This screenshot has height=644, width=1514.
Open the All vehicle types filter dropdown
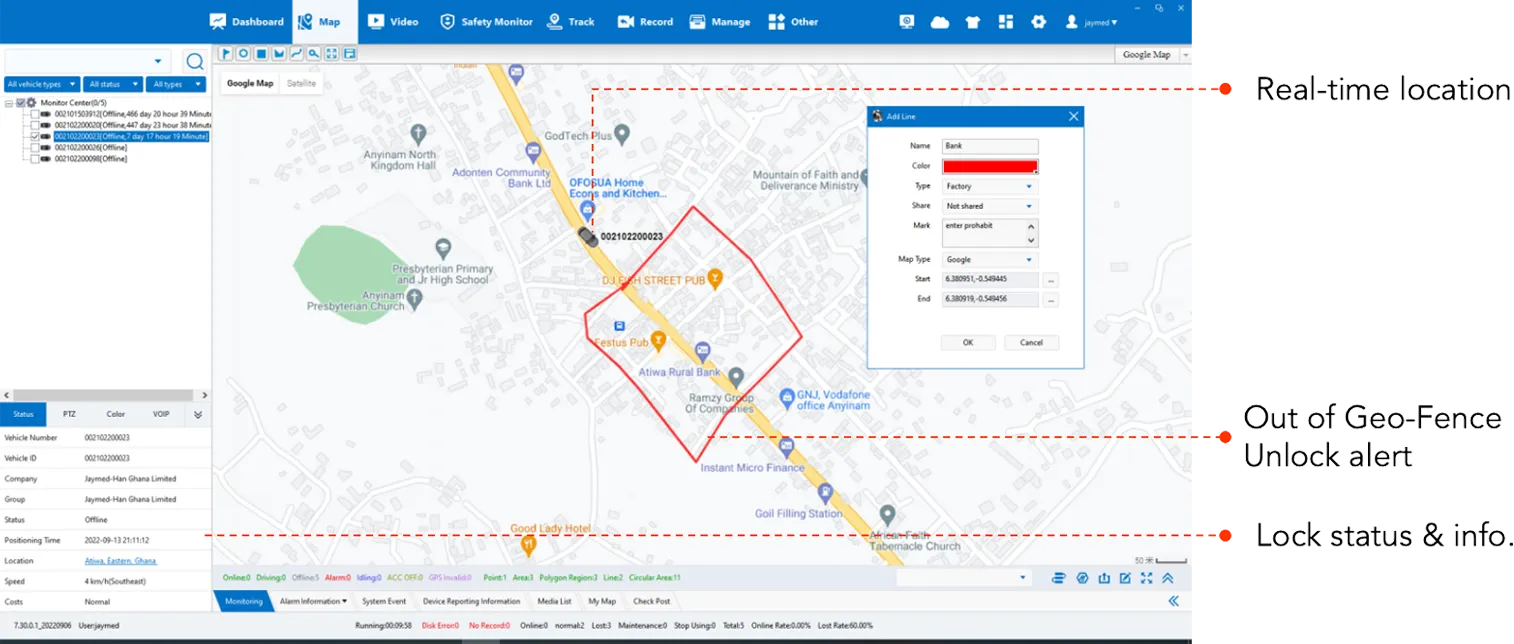tap(42, 85)
